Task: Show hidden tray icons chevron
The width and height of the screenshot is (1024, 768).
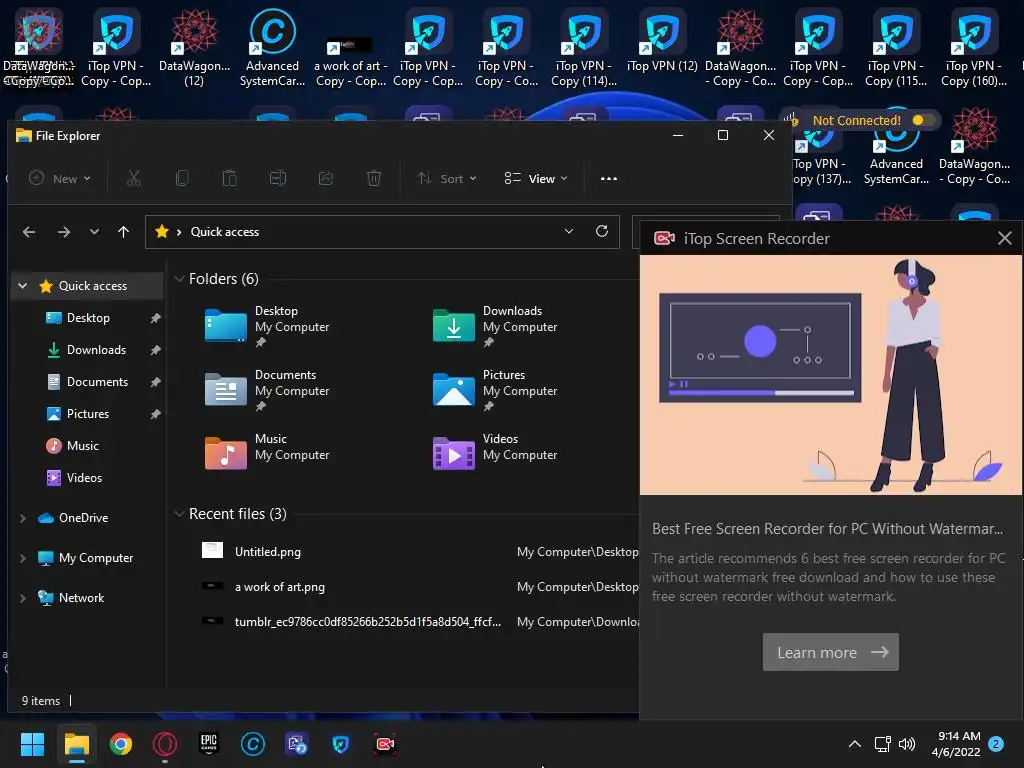Action: (x=854, y=744)
